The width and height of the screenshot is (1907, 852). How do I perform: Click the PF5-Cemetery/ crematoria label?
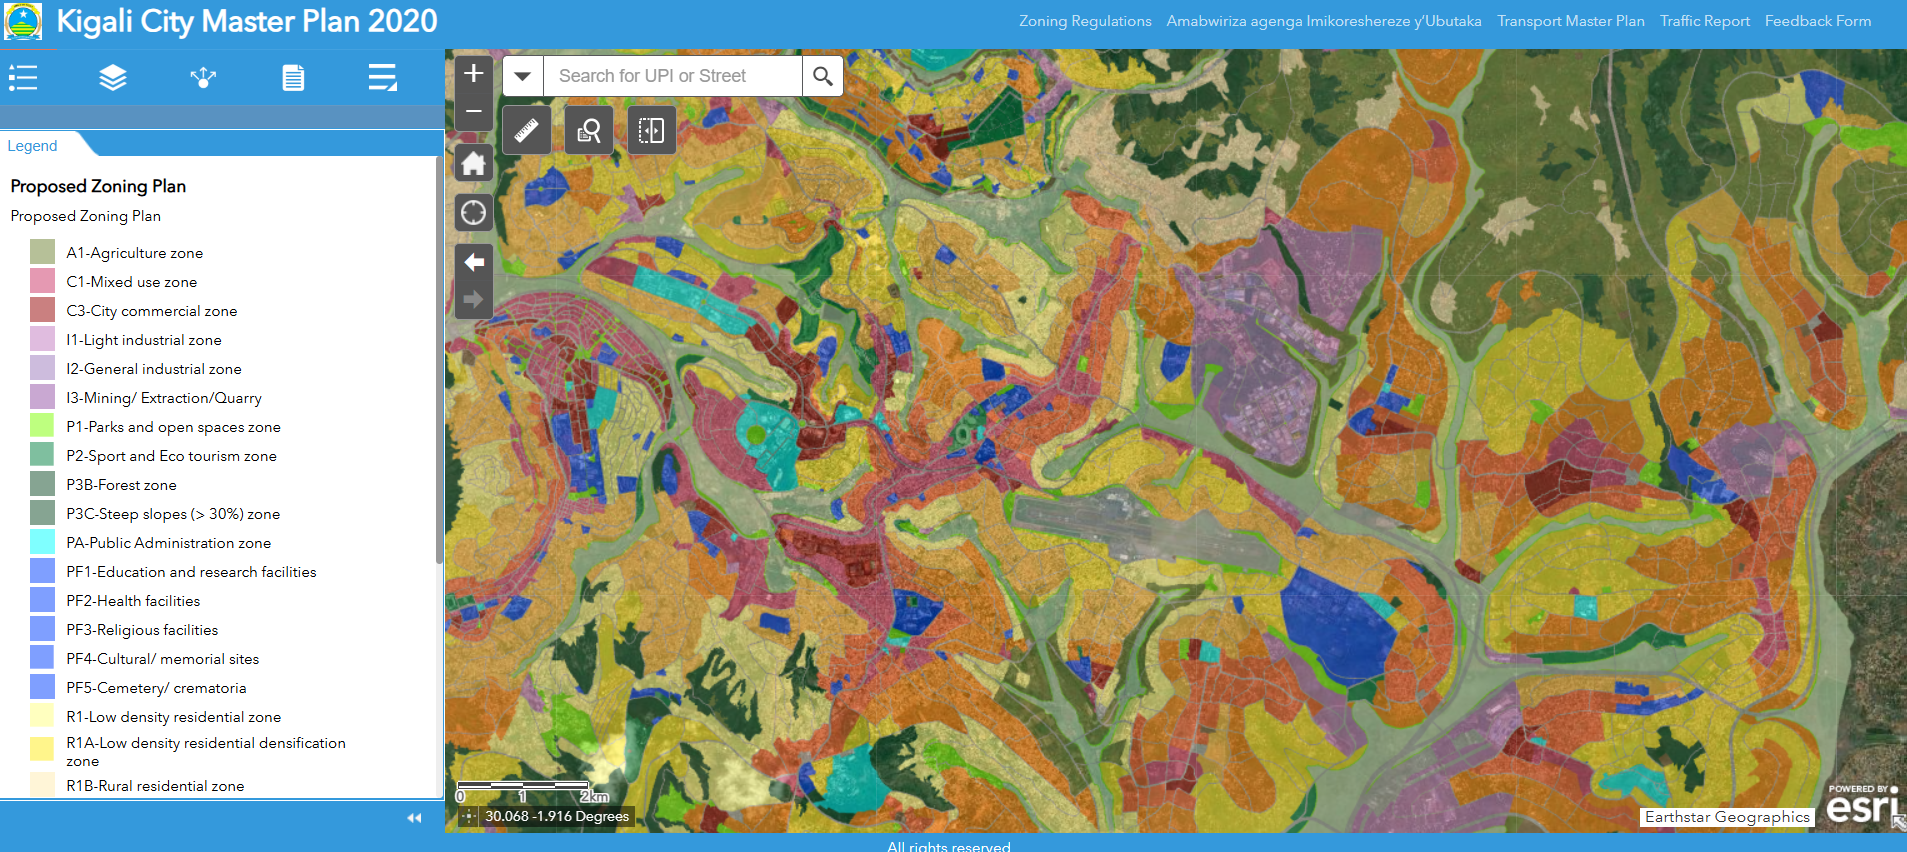click(156, 688)
